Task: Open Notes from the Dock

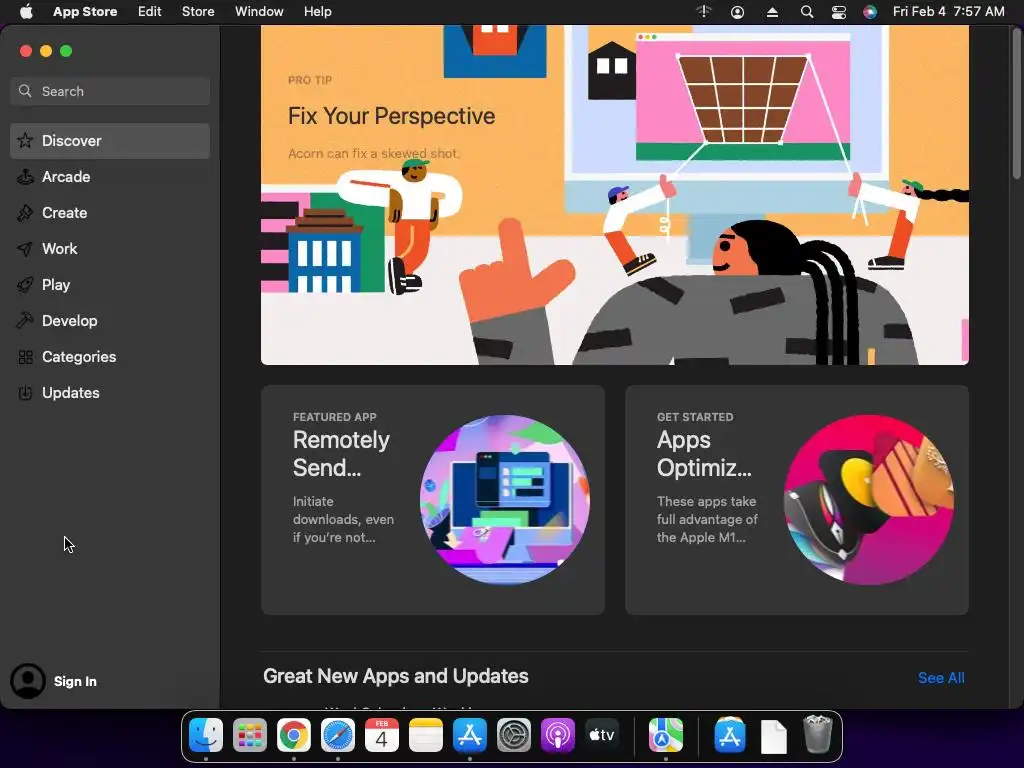Action: pyautogui.click(x=426, y=735)
